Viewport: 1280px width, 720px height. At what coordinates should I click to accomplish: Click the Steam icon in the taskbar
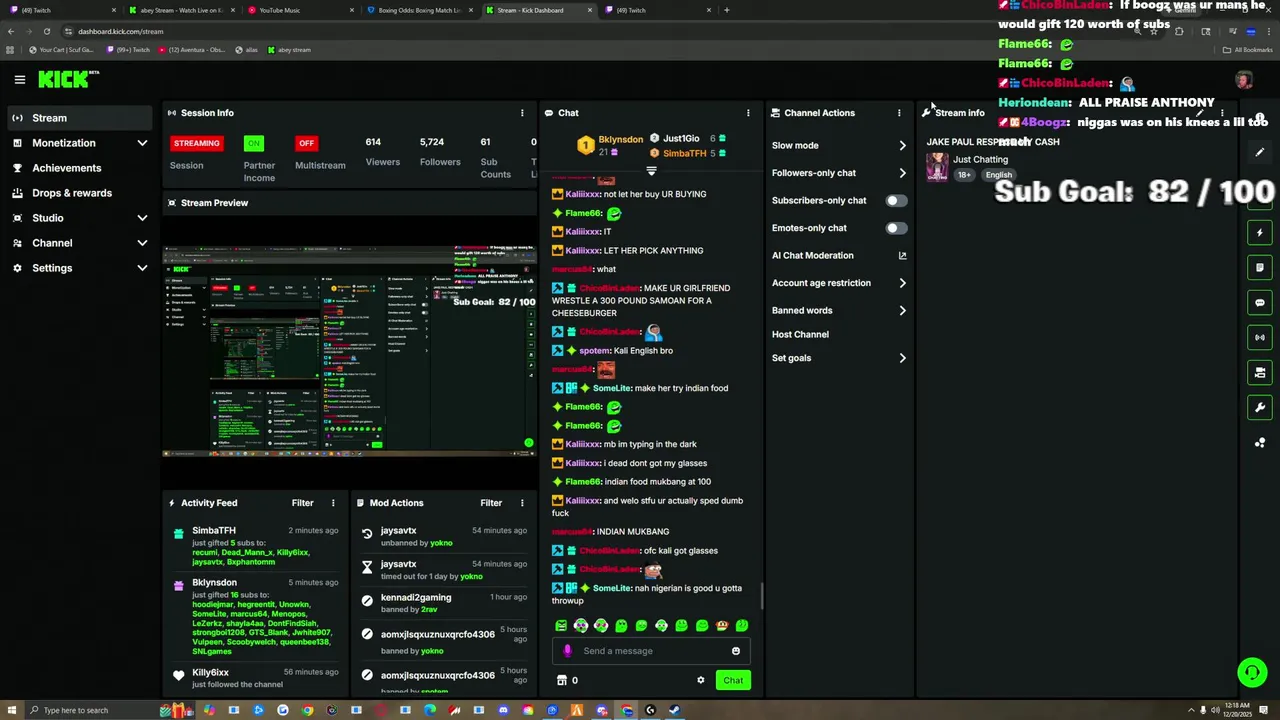tap(674, 710)
